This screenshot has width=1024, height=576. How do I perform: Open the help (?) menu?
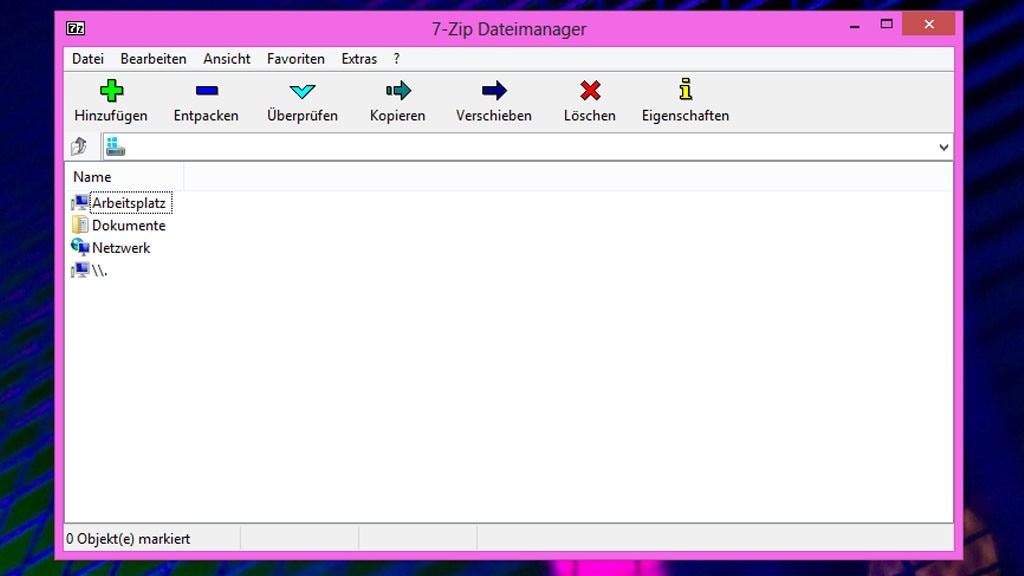point(396,58)
